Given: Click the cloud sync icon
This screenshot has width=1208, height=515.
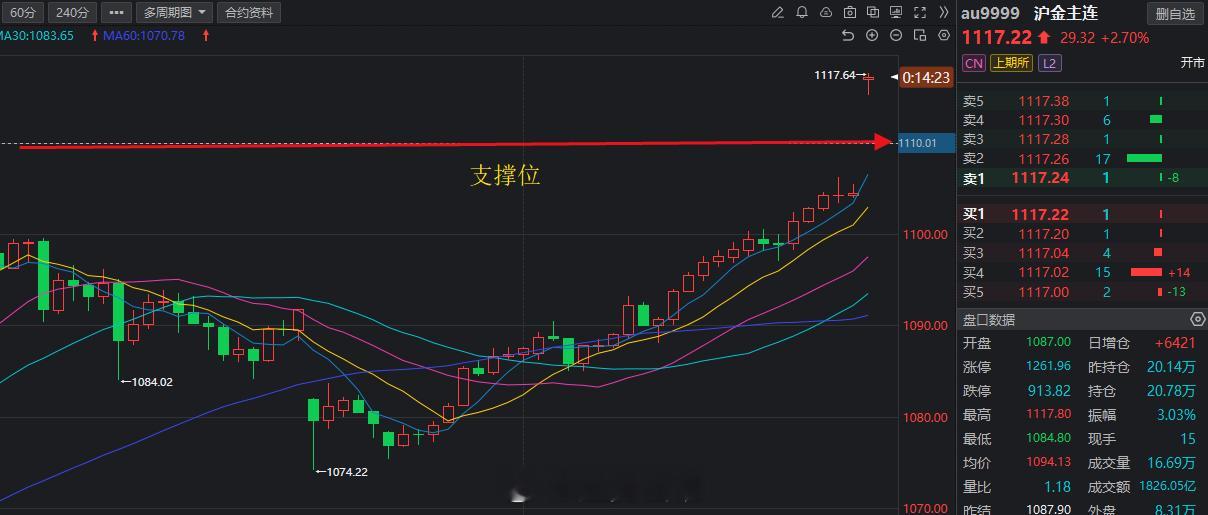Looking at the screenshot, I should (x=826, y=13).
